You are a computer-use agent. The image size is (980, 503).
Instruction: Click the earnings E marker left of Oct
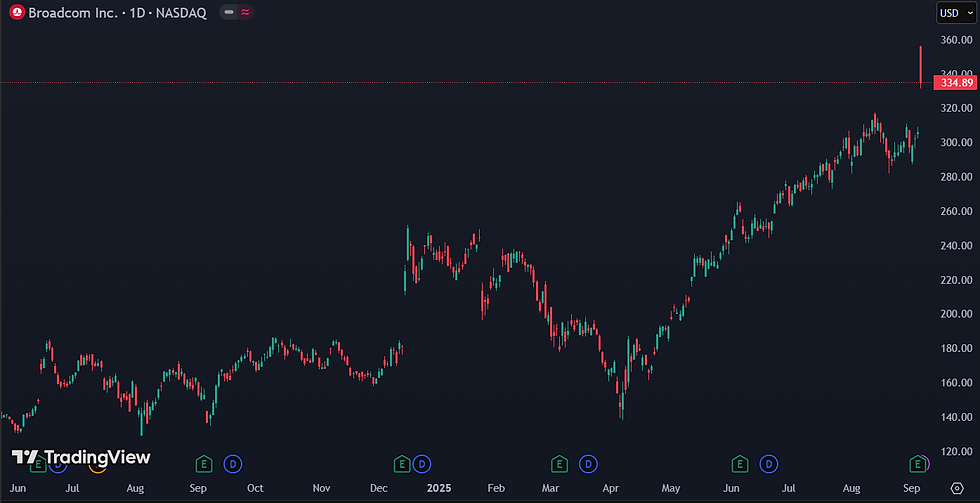(203, 464)
